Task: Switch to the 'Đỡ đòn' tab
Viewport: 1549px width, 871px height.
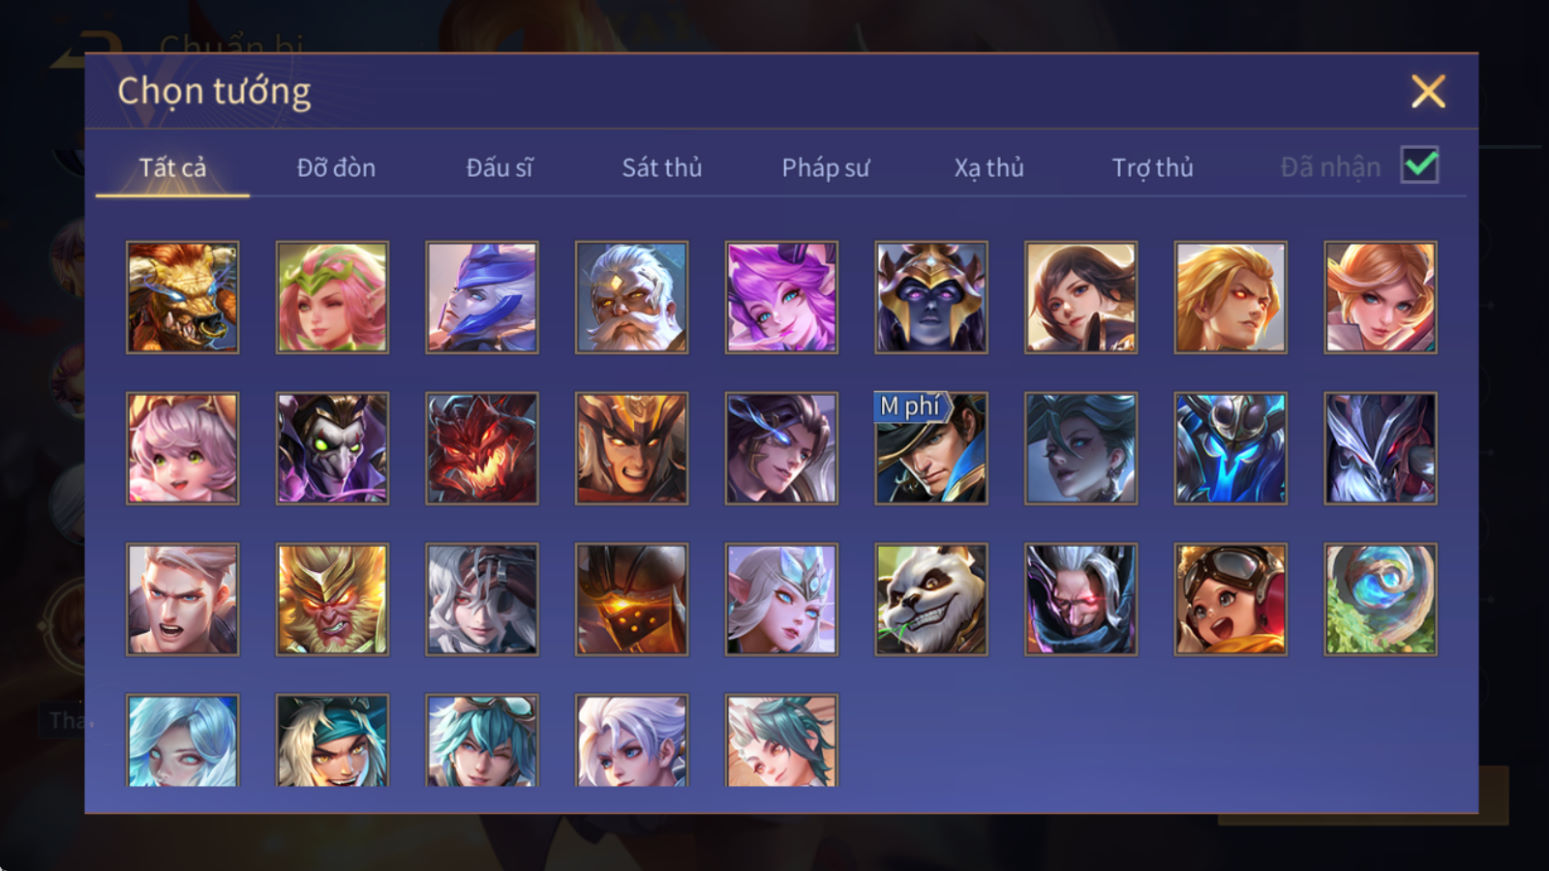Action: 336,167
